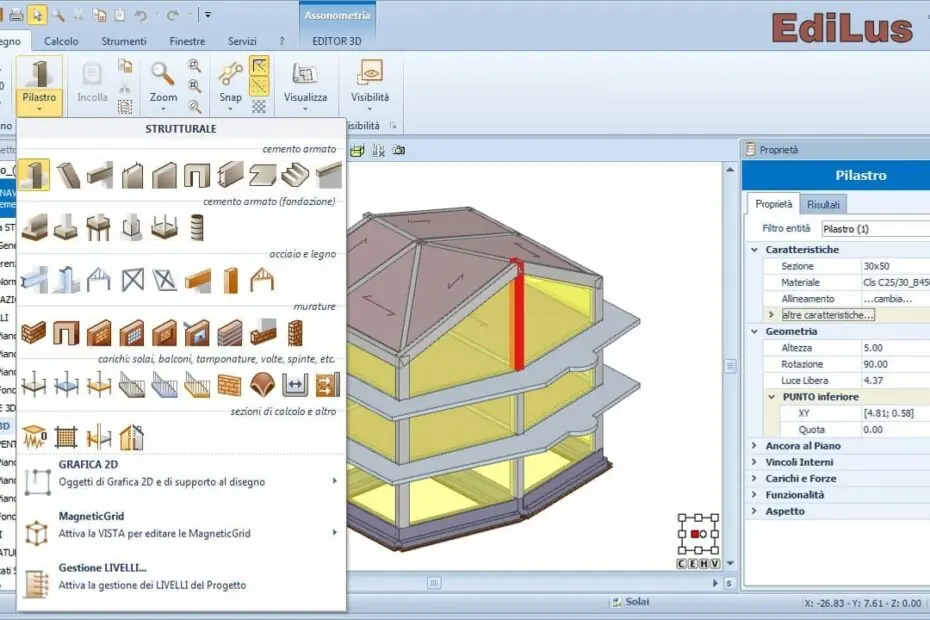
Task: Undo the last action with the arrow icon
Action: [x=141, y=15]
